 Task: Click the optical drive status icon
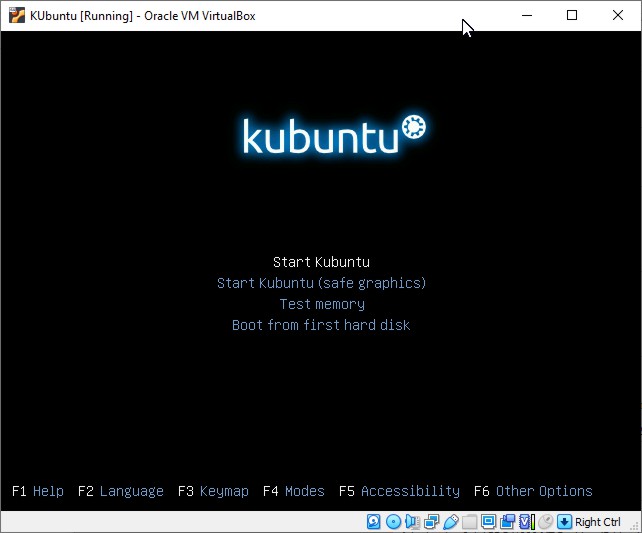tap(393, 522)
